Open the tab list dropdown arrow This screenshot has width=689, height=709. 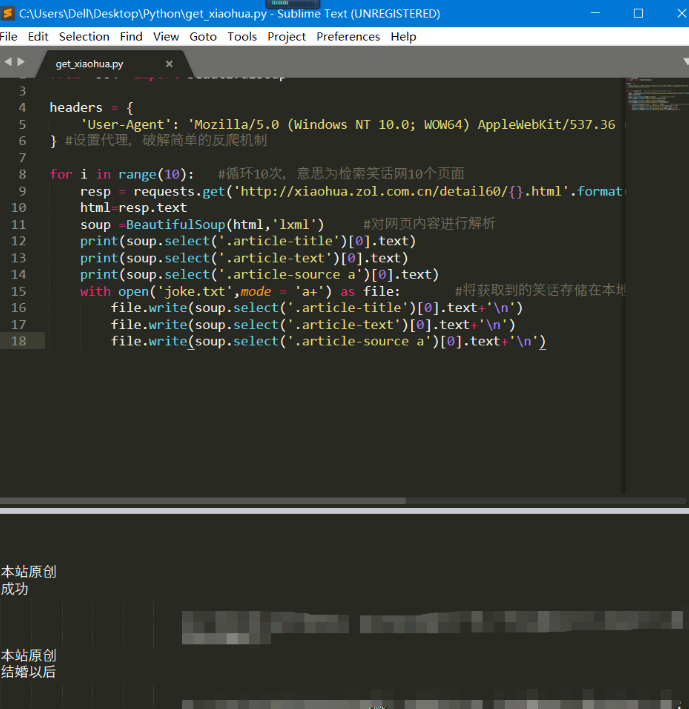[x=685, y=61]
